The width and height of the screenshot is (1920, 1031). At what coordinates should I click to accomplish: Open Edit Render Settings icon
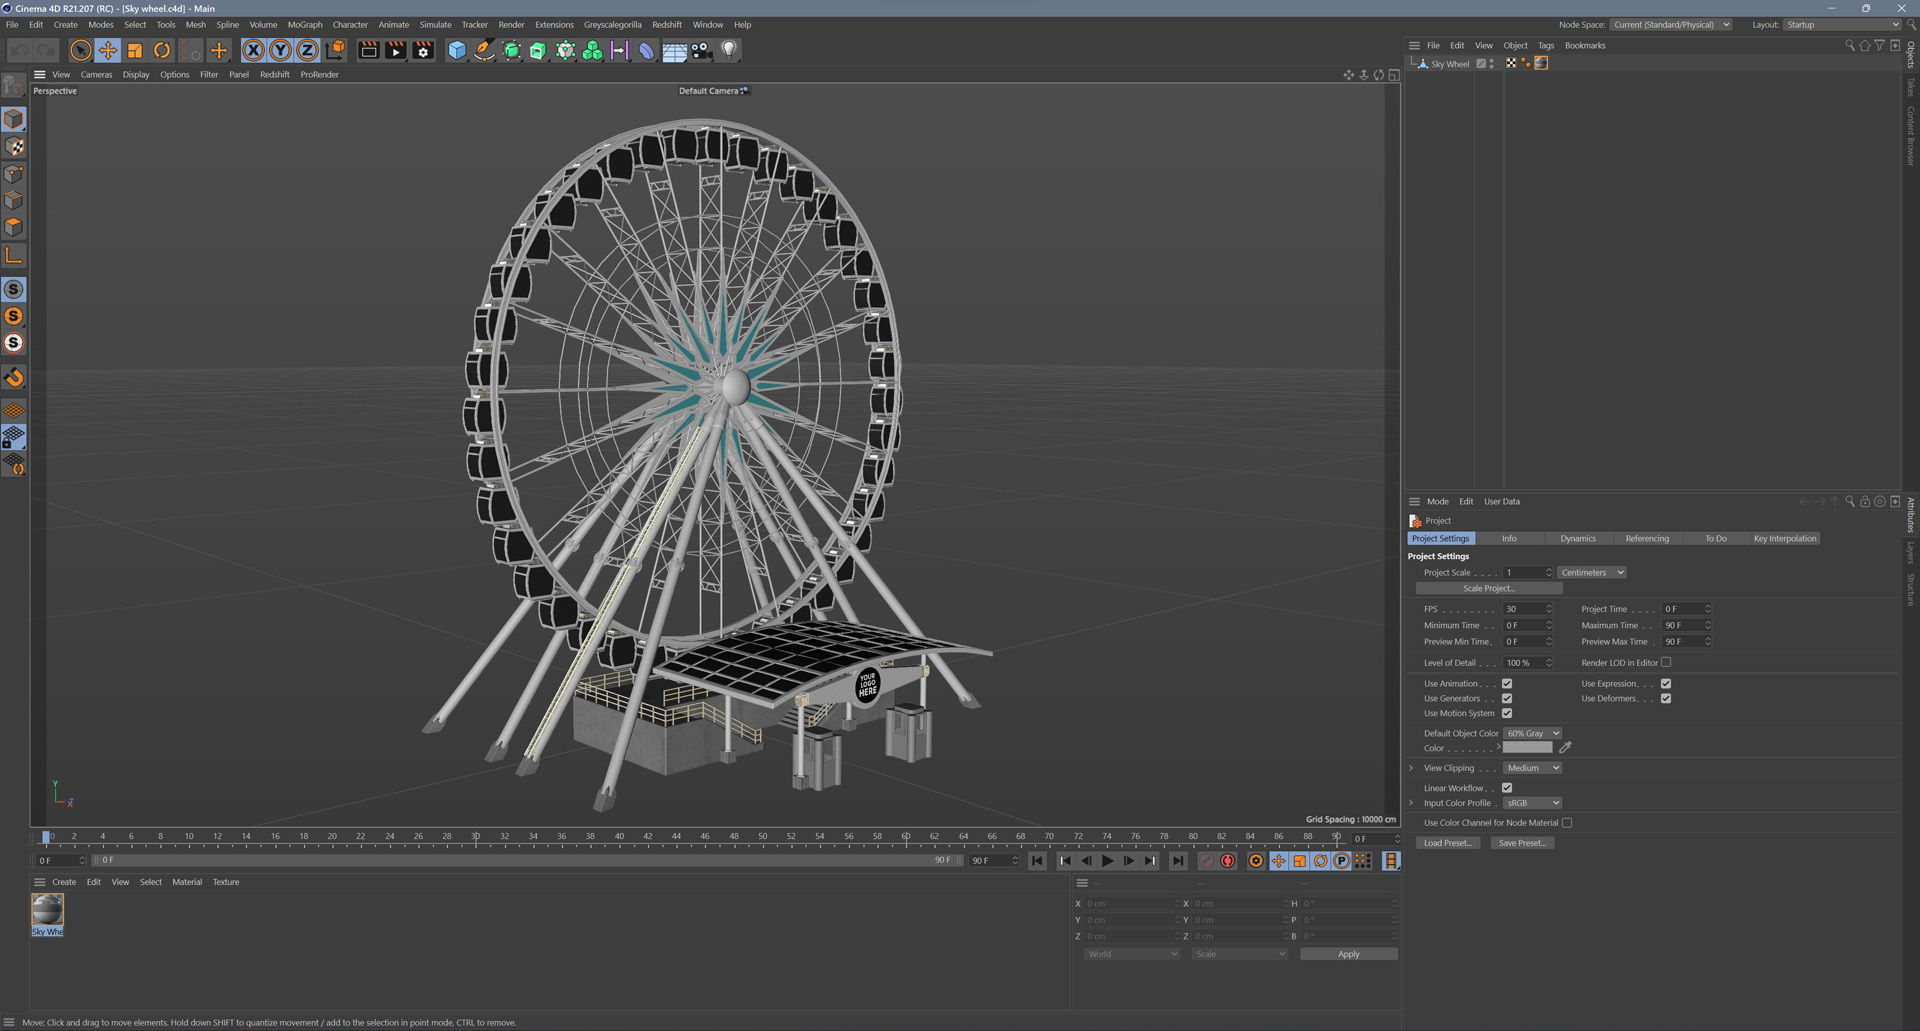click(x=423, y=50)
